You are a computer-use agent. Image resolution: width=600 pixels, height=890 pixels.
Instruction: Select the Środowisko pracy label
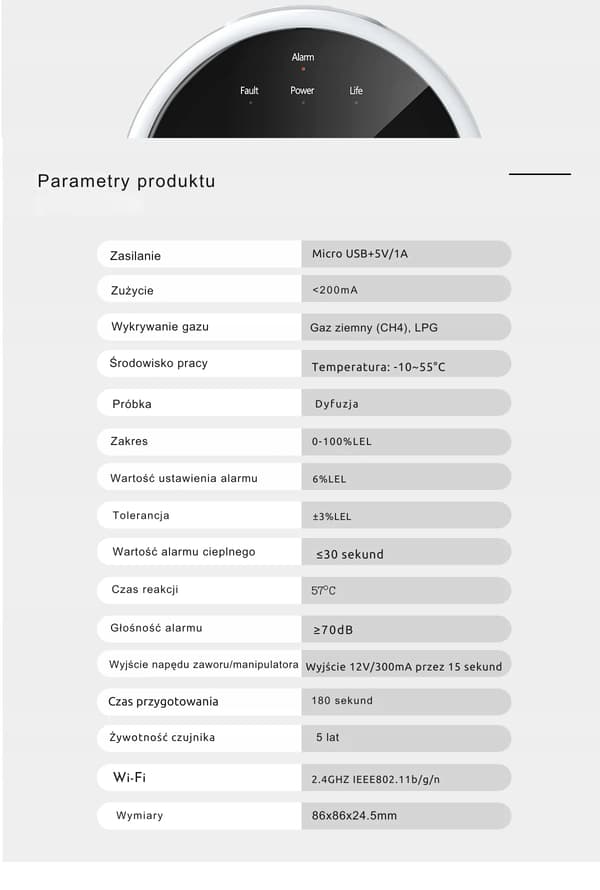pyautogui.click(x=158, y=363)
